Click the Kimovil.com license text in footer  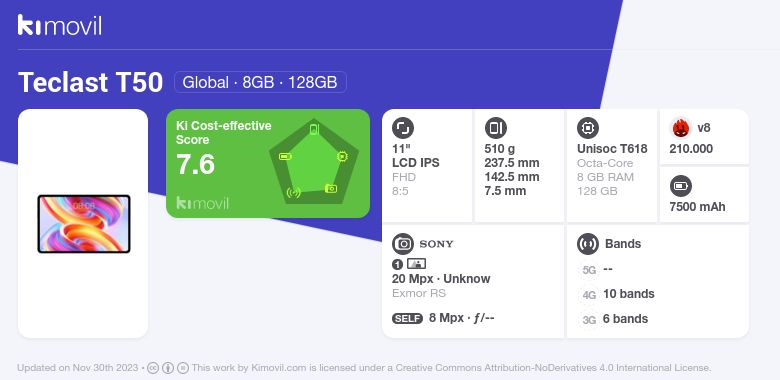point(451,368)
